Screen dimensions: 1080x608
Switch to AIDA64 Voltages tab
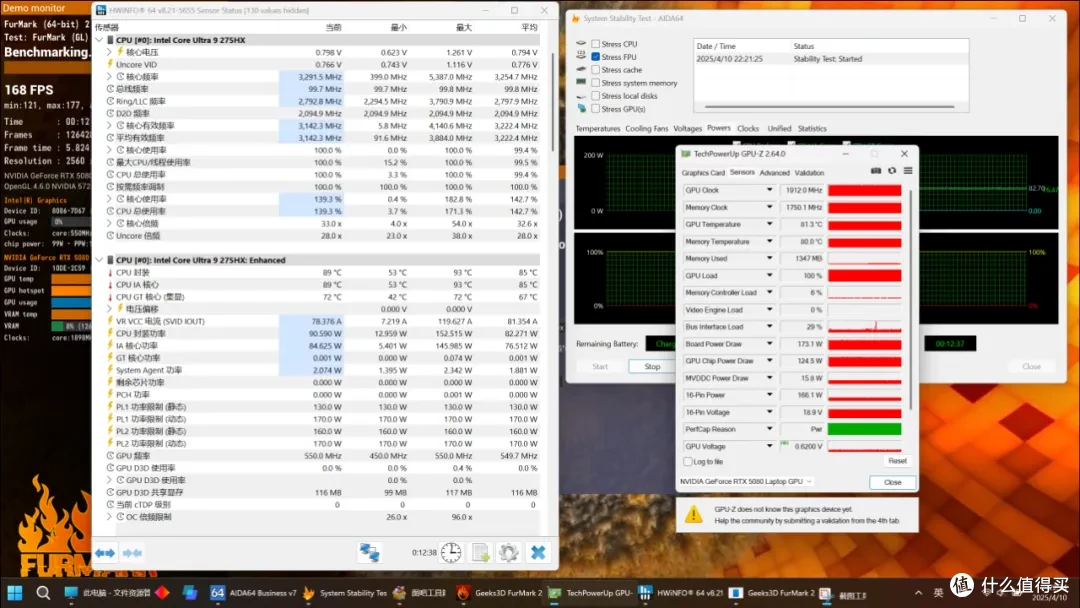pyautogui.click(x=687, y=129)
